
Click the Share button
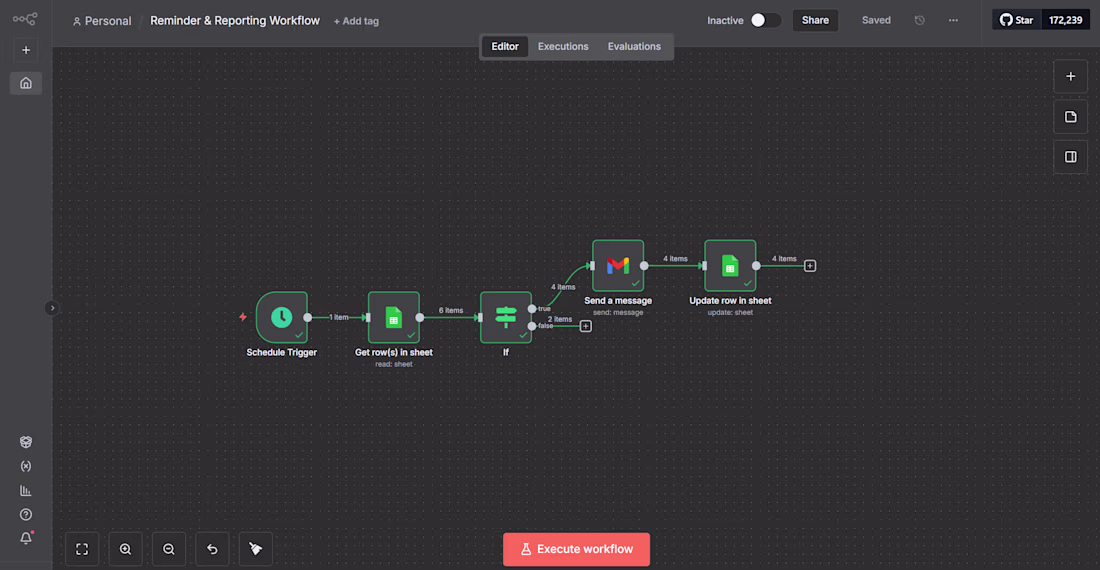pyautogui.click(x=815, y=20)
